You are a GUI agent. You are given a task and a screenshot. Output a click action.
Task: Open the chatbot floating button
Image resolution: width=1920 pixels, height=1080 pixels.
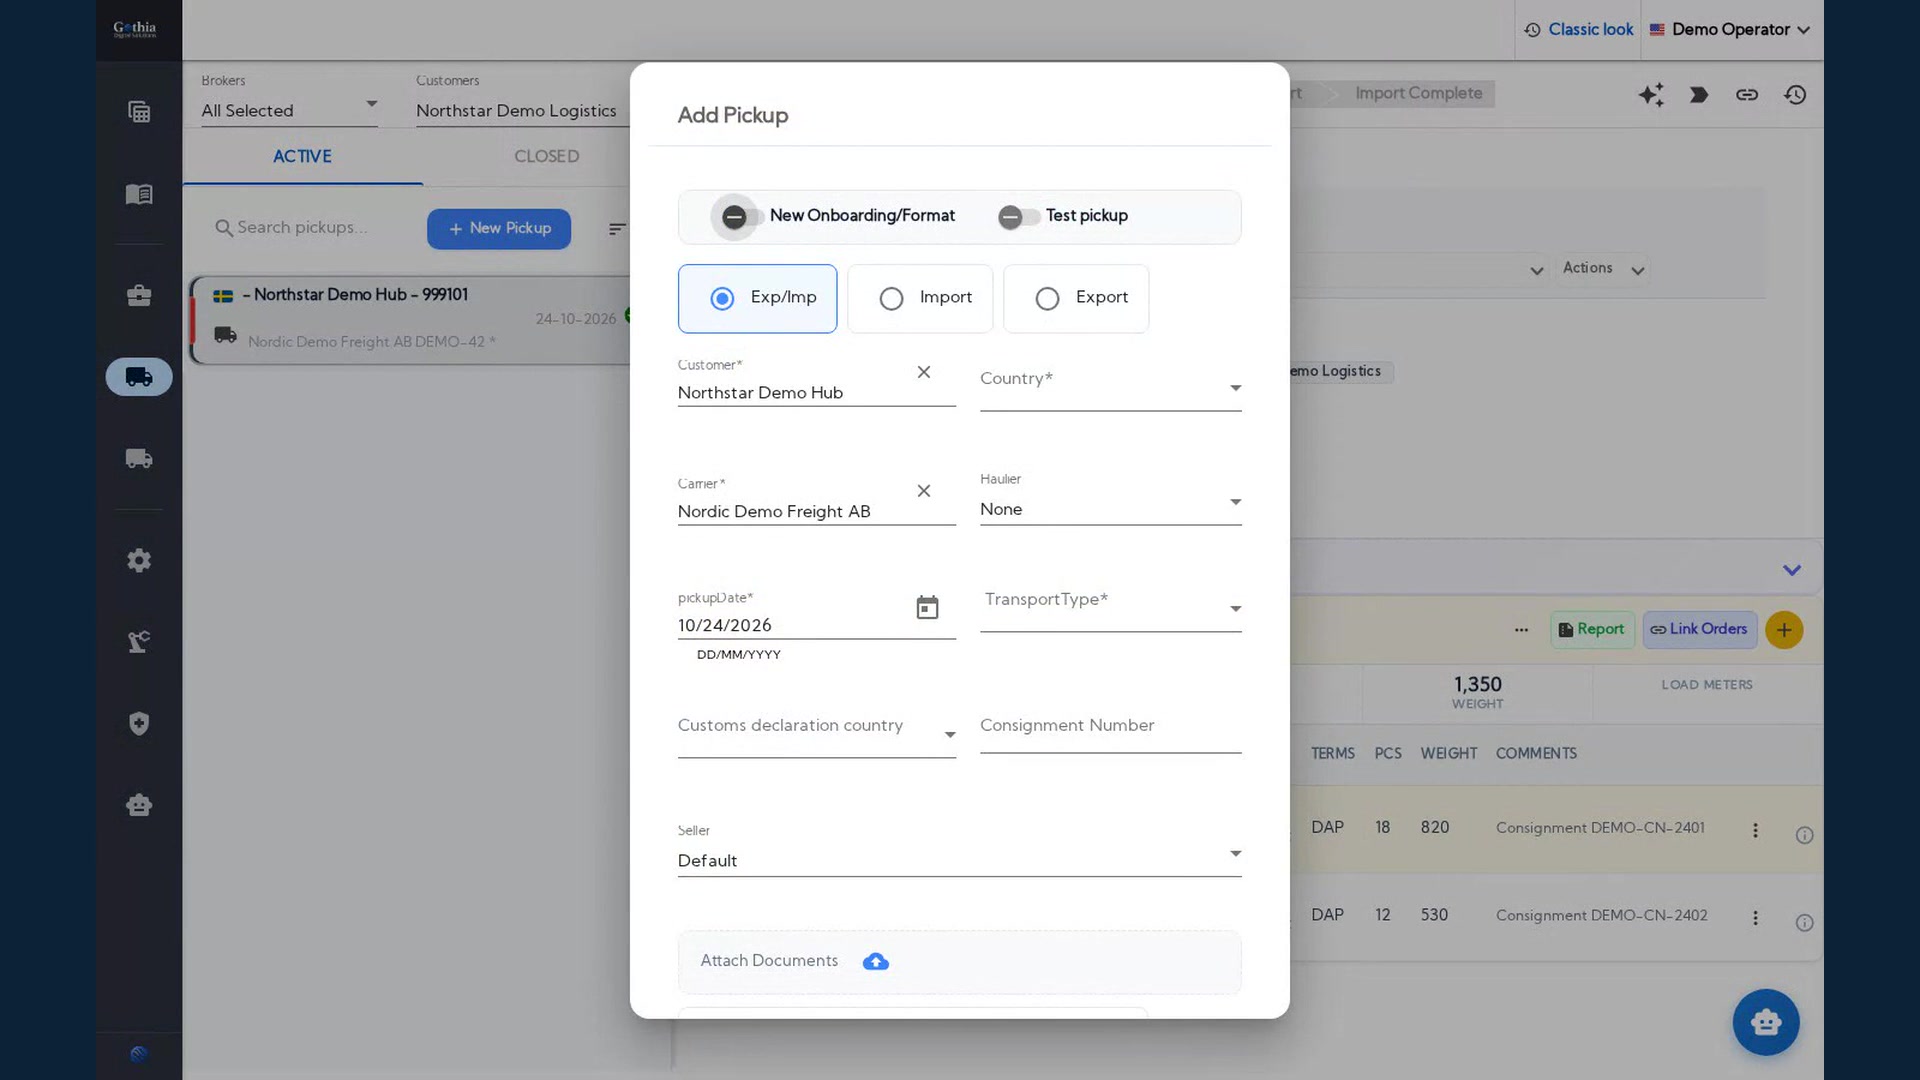pos(1766,1022)
